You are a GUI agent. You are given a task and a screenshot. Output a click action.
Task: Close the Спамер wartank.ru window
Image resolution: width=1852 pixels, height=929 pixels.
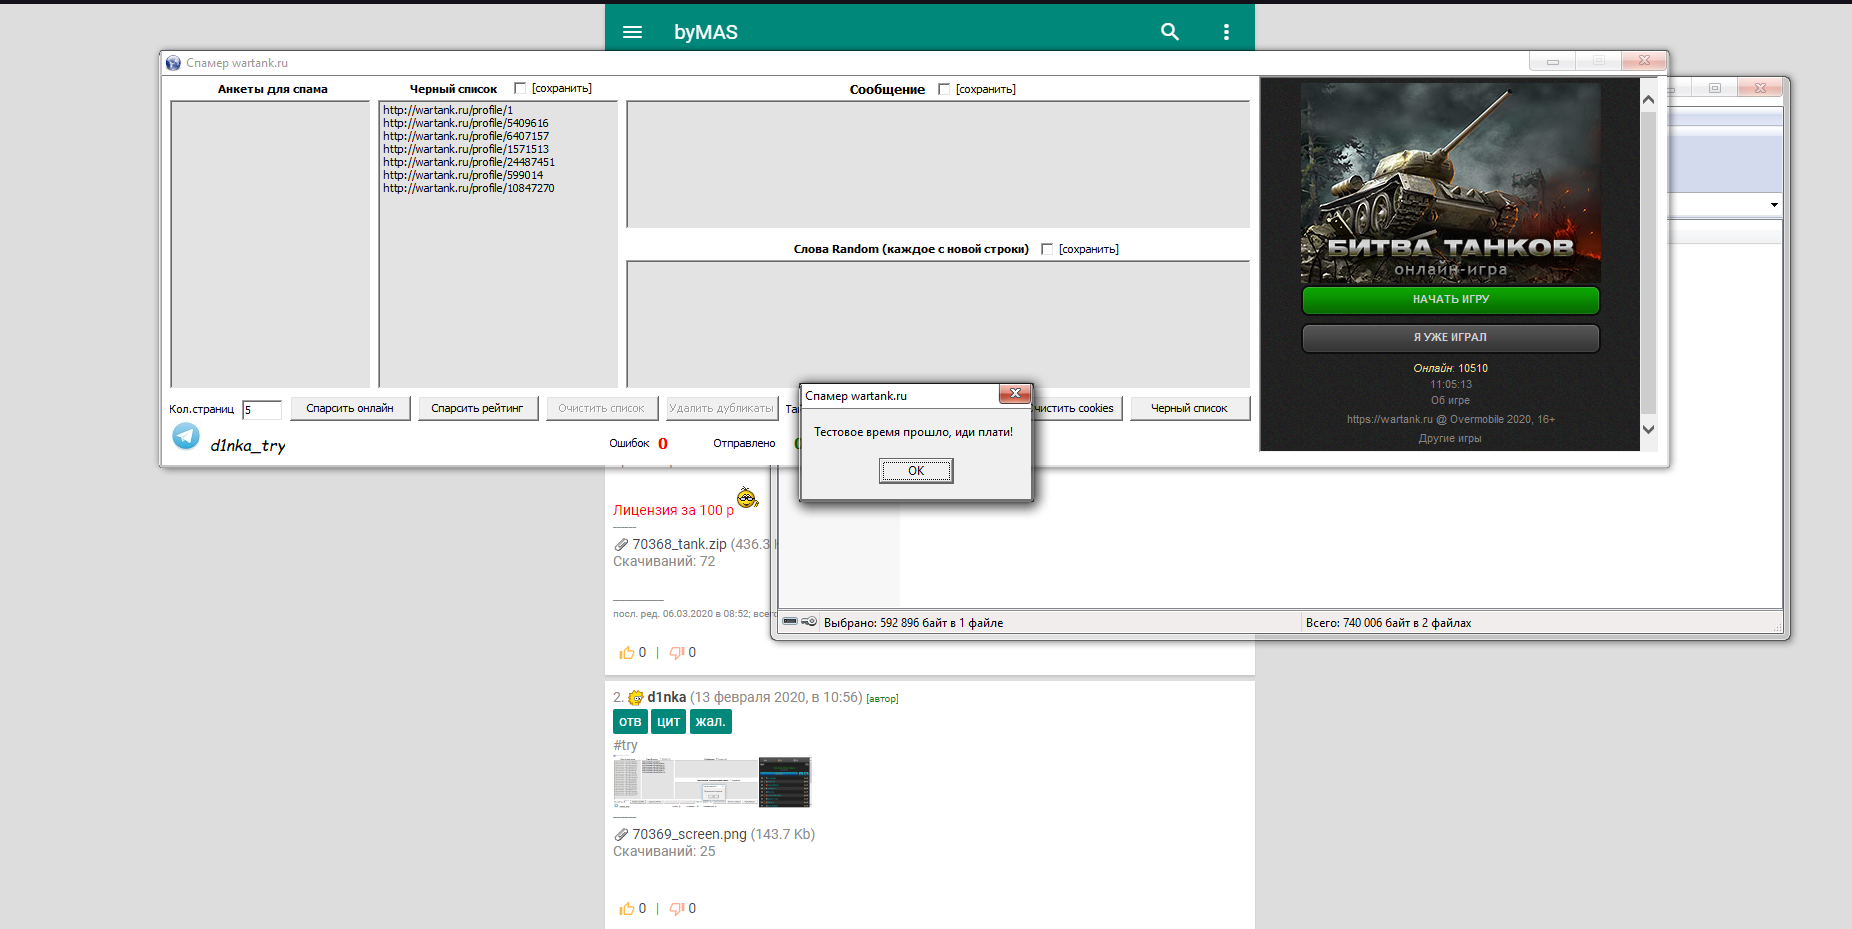pyautogui.click(x=1644, y=62)
